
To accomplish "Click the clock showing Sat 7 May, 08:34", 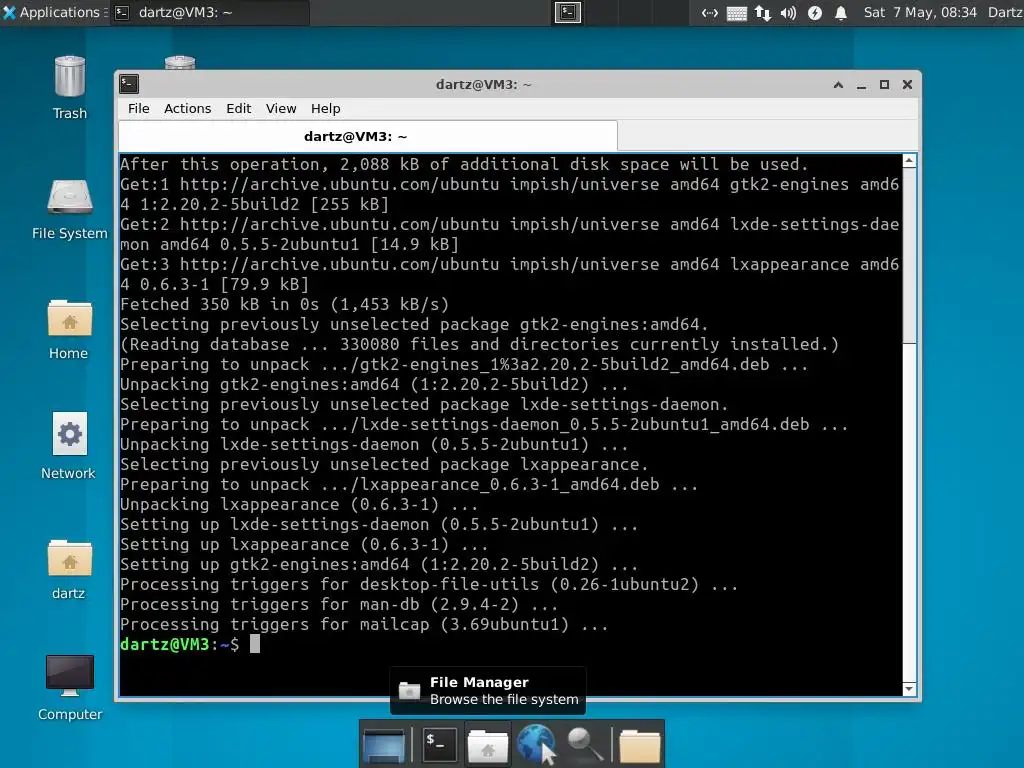I will pos(920,12).
